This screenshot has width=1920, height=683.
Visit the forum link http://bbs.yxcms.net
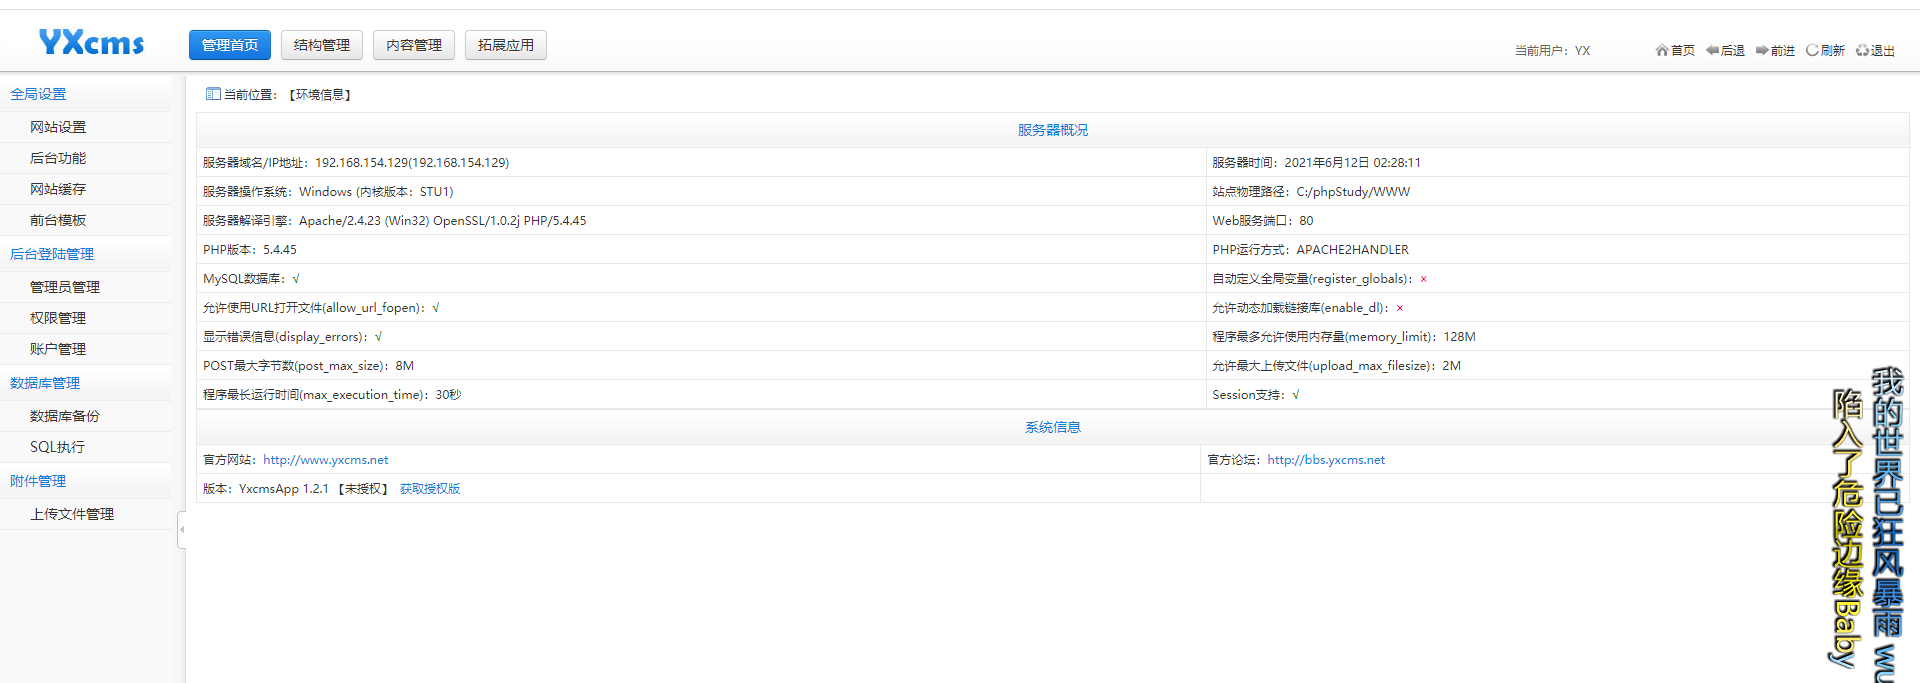coord(1326,460)
